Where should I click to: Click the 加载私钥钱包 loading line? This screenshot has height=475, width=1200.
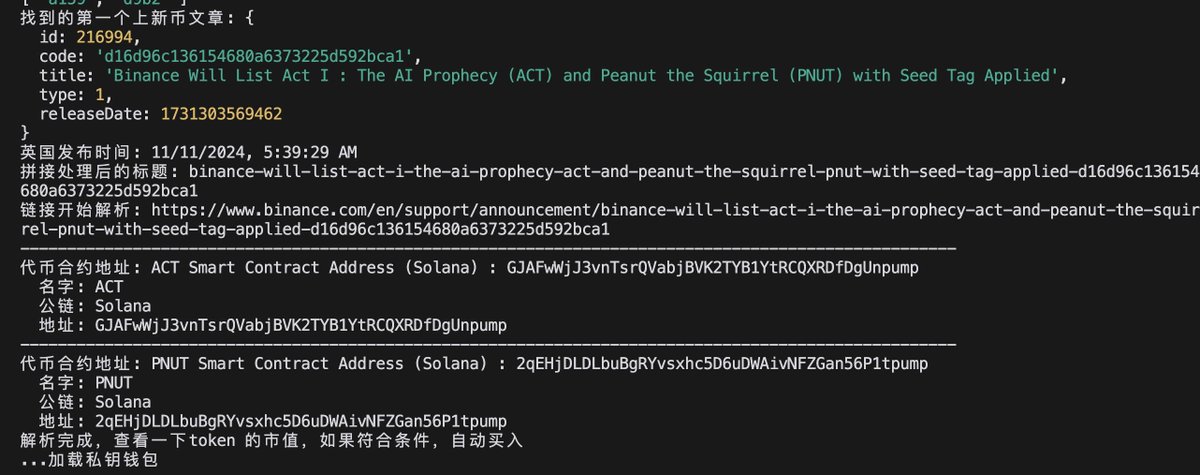90,459
